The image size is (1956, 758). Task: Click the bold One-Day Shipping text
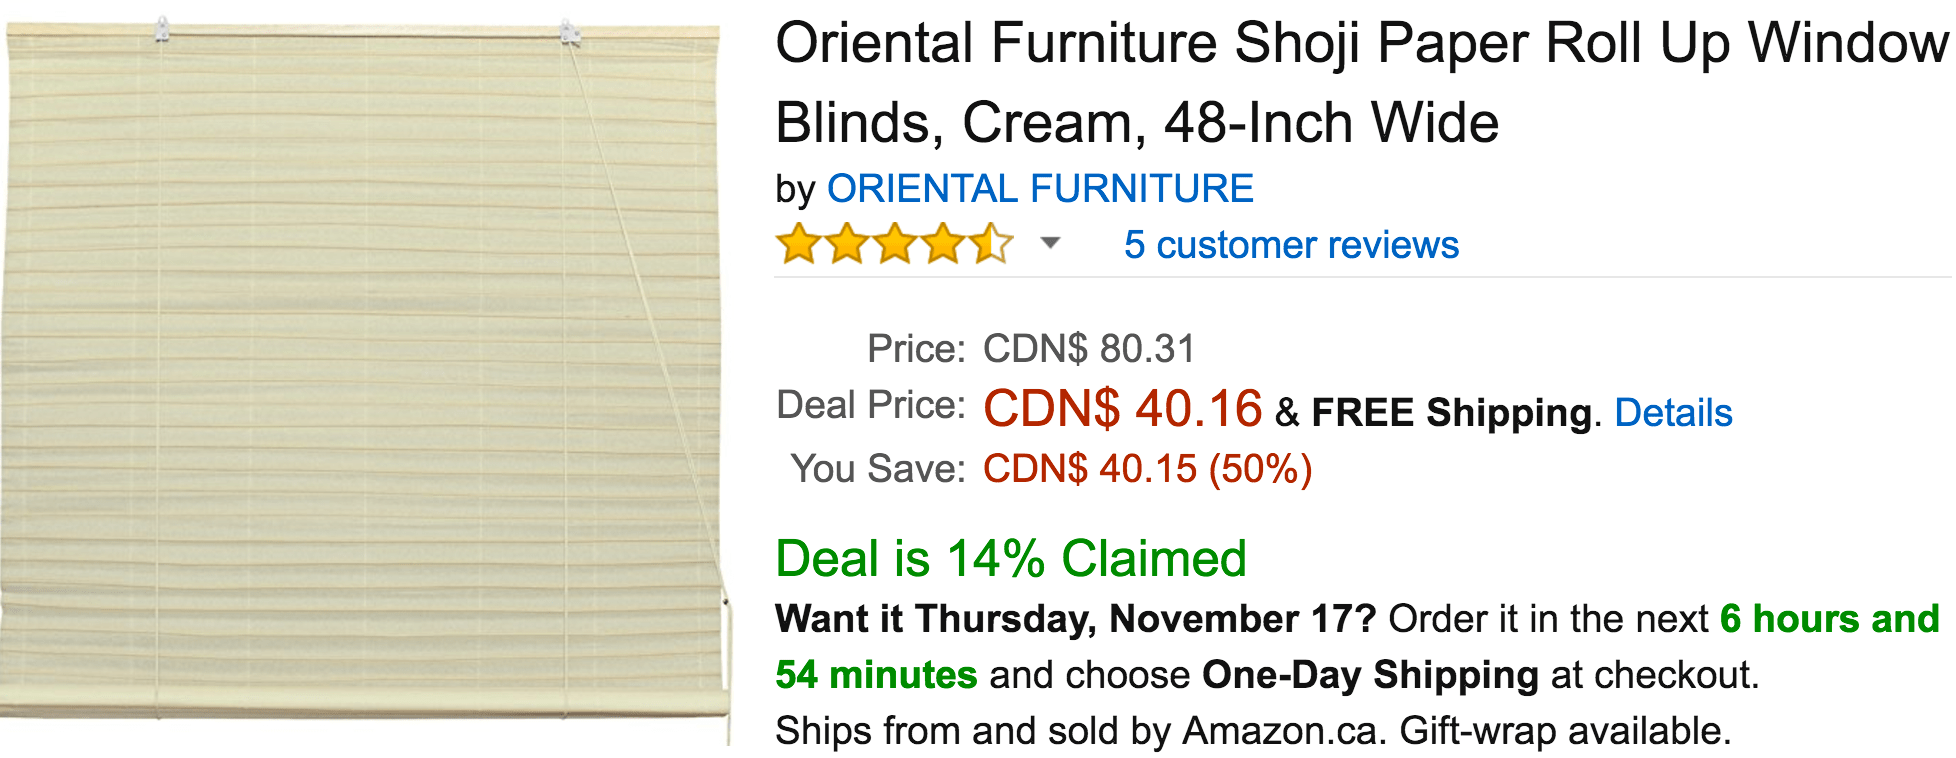coord(1370,675)
